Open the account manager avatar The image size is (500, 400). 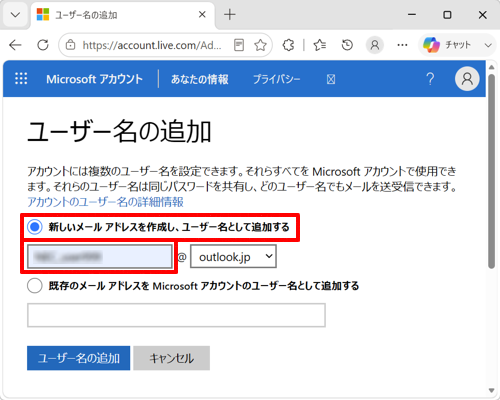pos(467,79)
